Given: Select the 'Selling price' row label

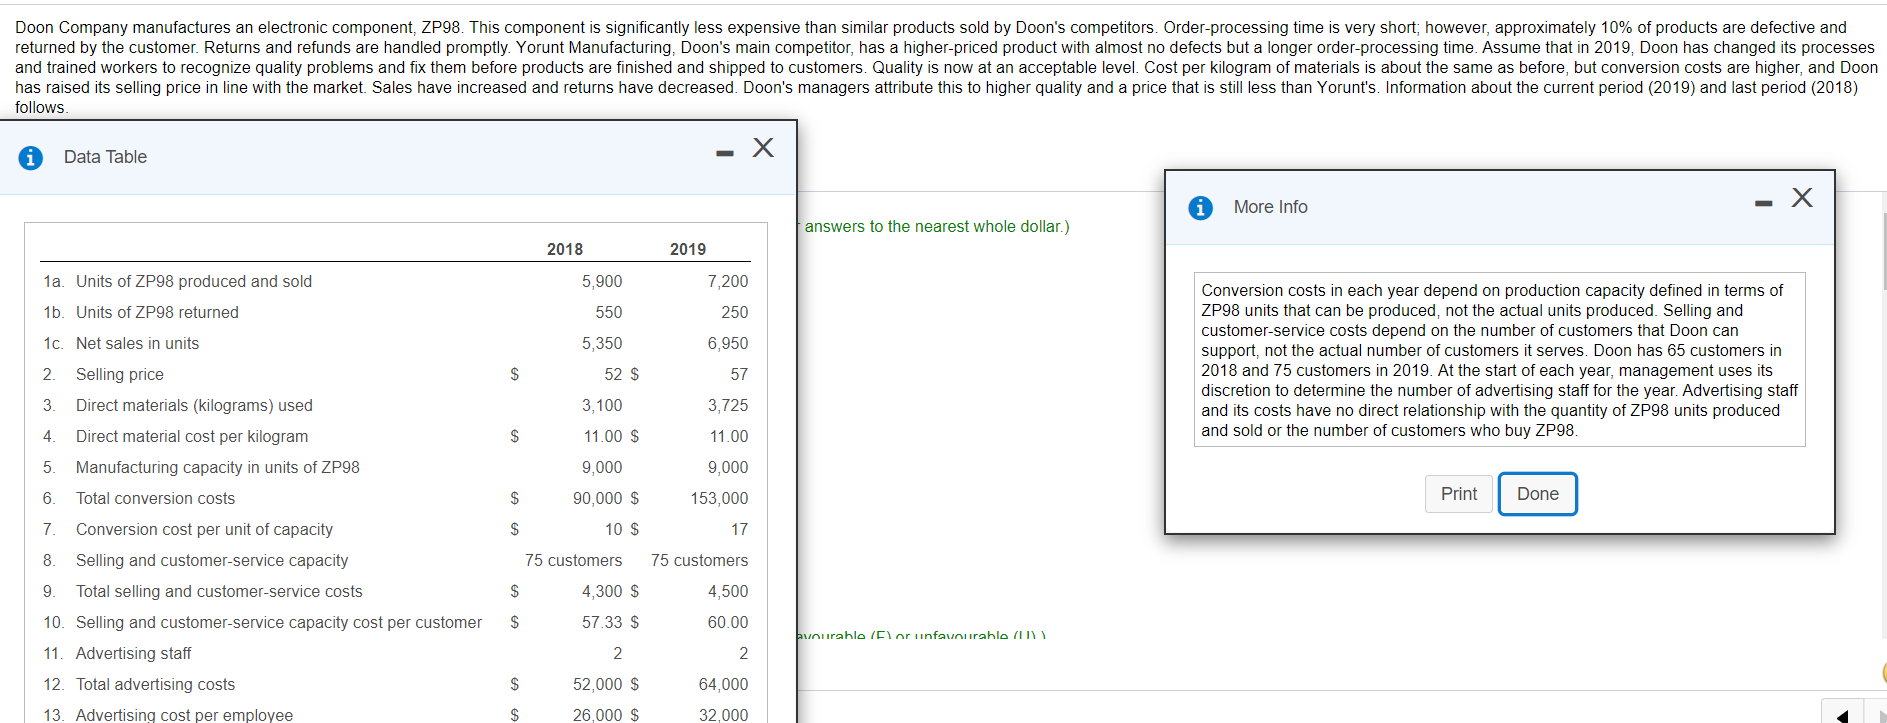Looking at the screenshot, I should [120, 375].
